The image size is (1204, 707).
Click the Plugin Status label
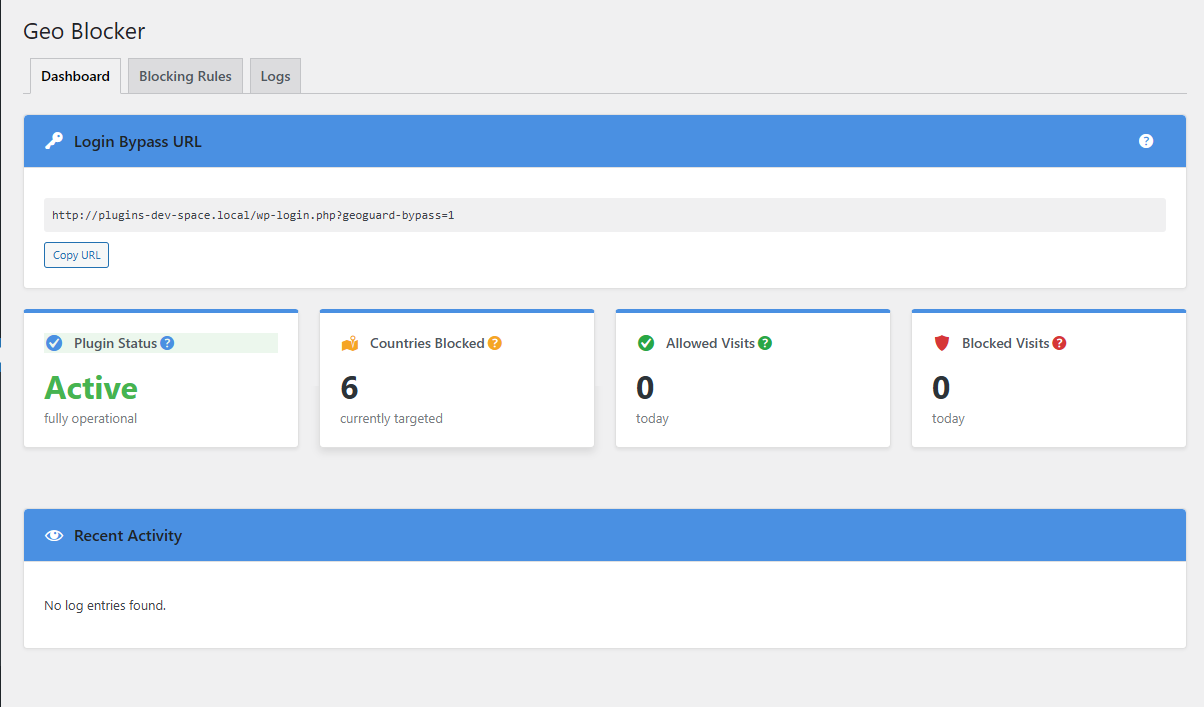(x=115, y=343)
